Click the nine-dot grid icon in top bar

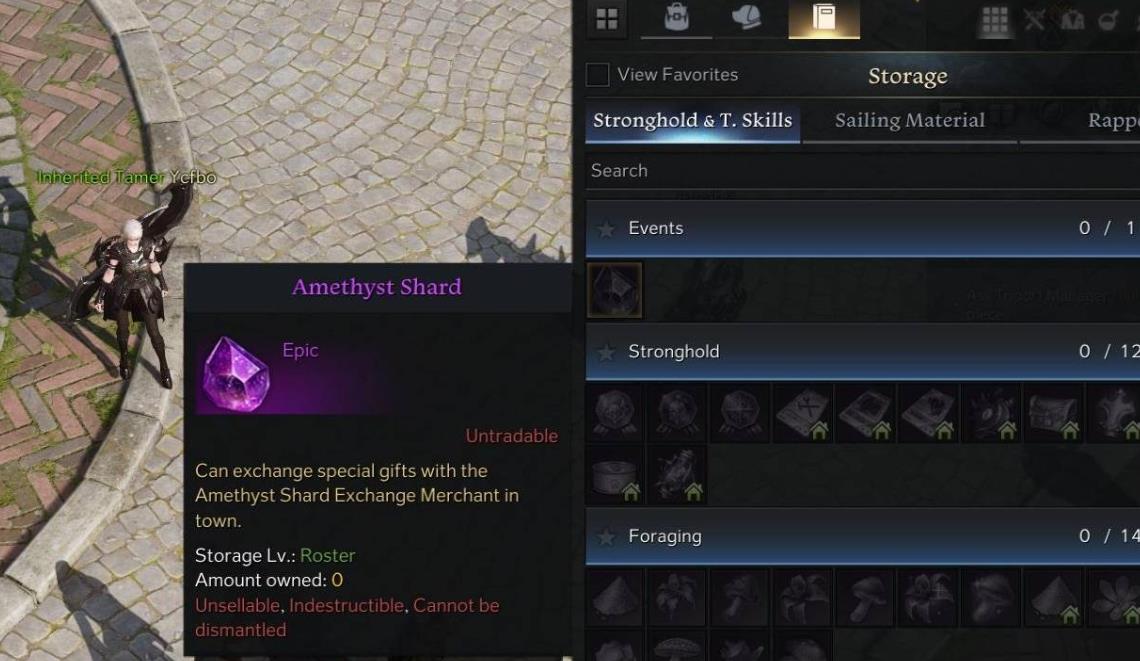click(995, 20)
